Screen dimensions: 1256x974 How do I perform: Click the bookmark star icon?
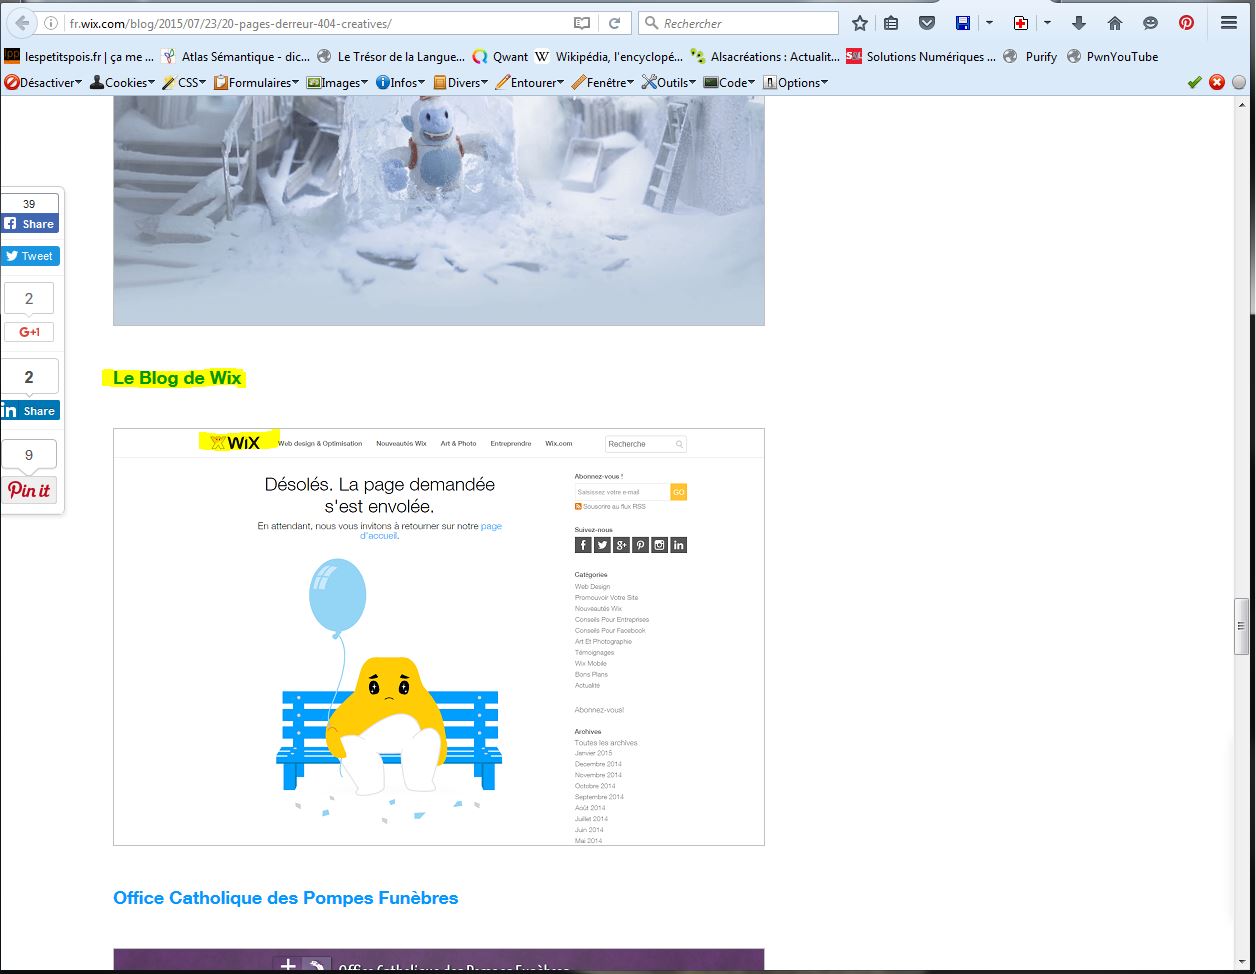click(x=860, y=23)
